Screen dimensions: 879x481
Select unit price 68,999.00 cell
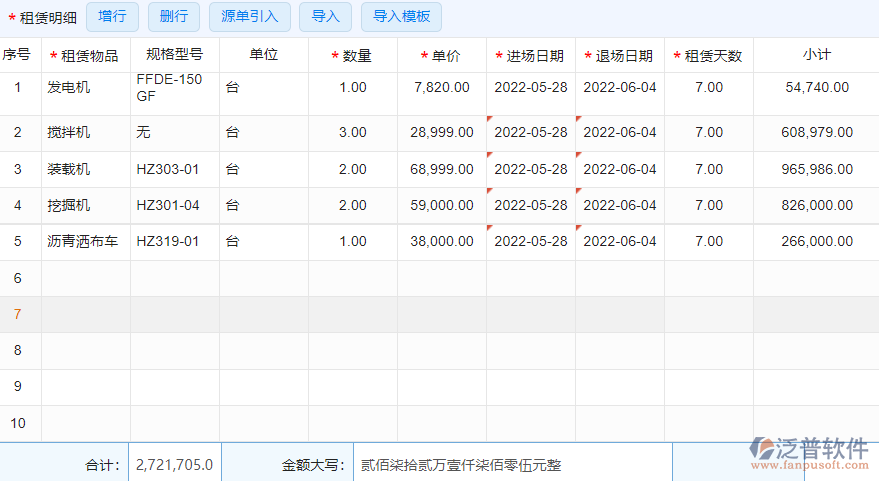point(442,169)
